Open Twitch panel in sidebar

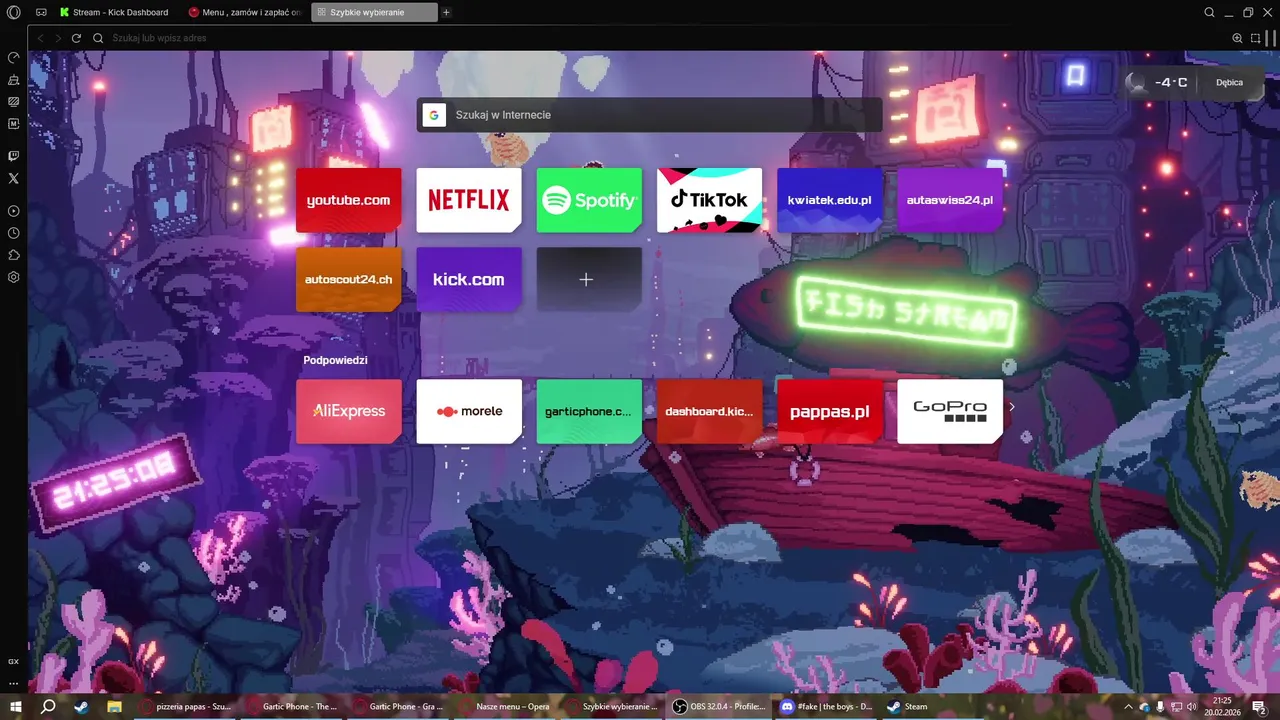[x=13, y=156]
